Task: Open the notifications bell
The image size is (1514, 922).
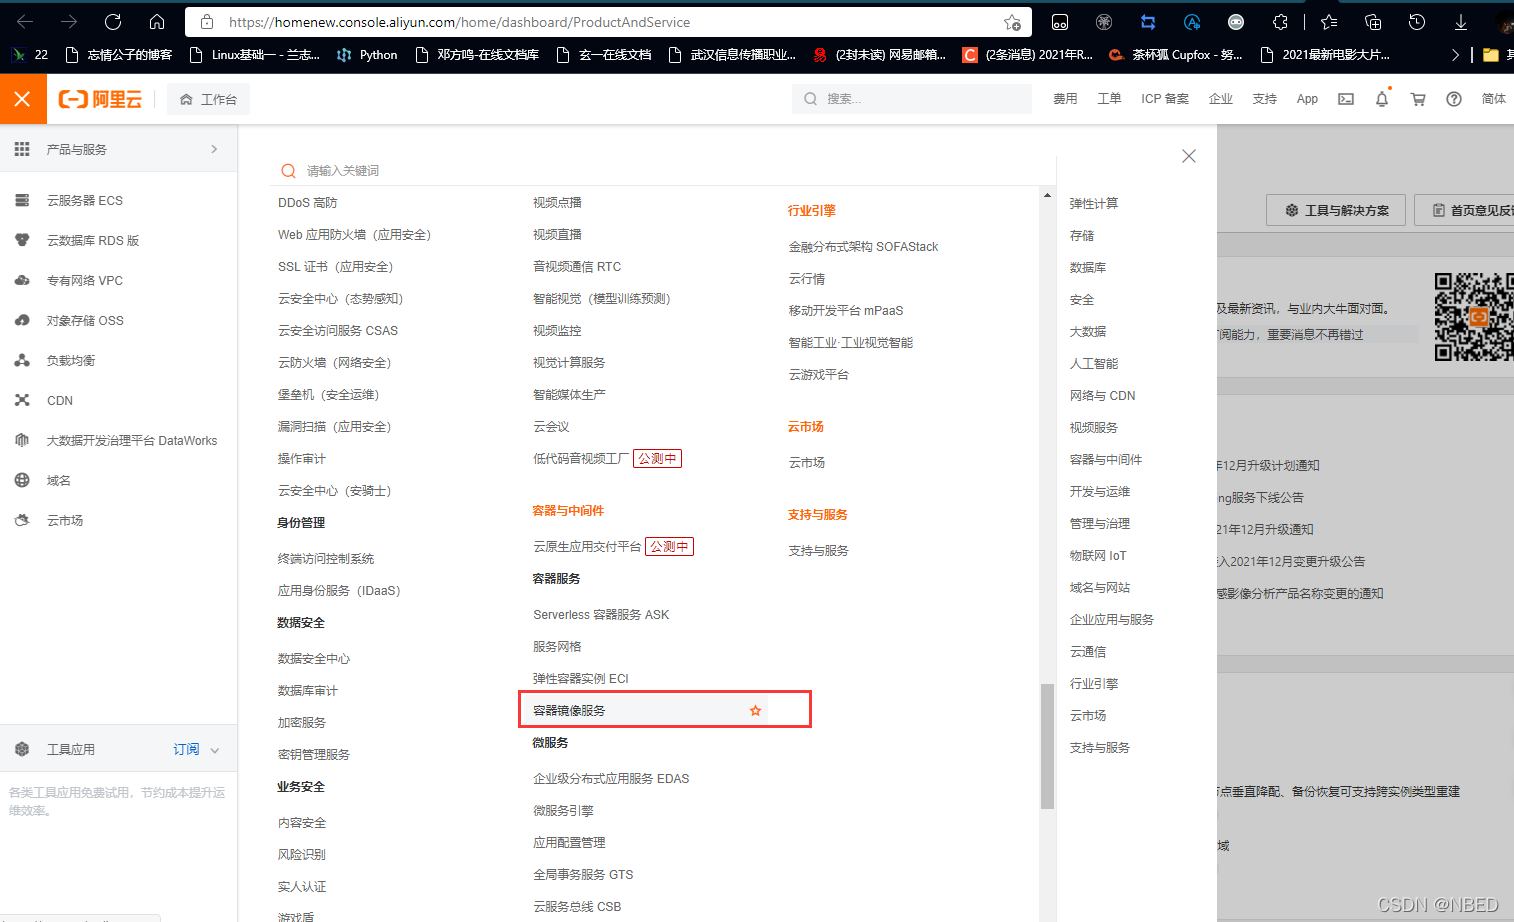Action: coord(1382,99)
